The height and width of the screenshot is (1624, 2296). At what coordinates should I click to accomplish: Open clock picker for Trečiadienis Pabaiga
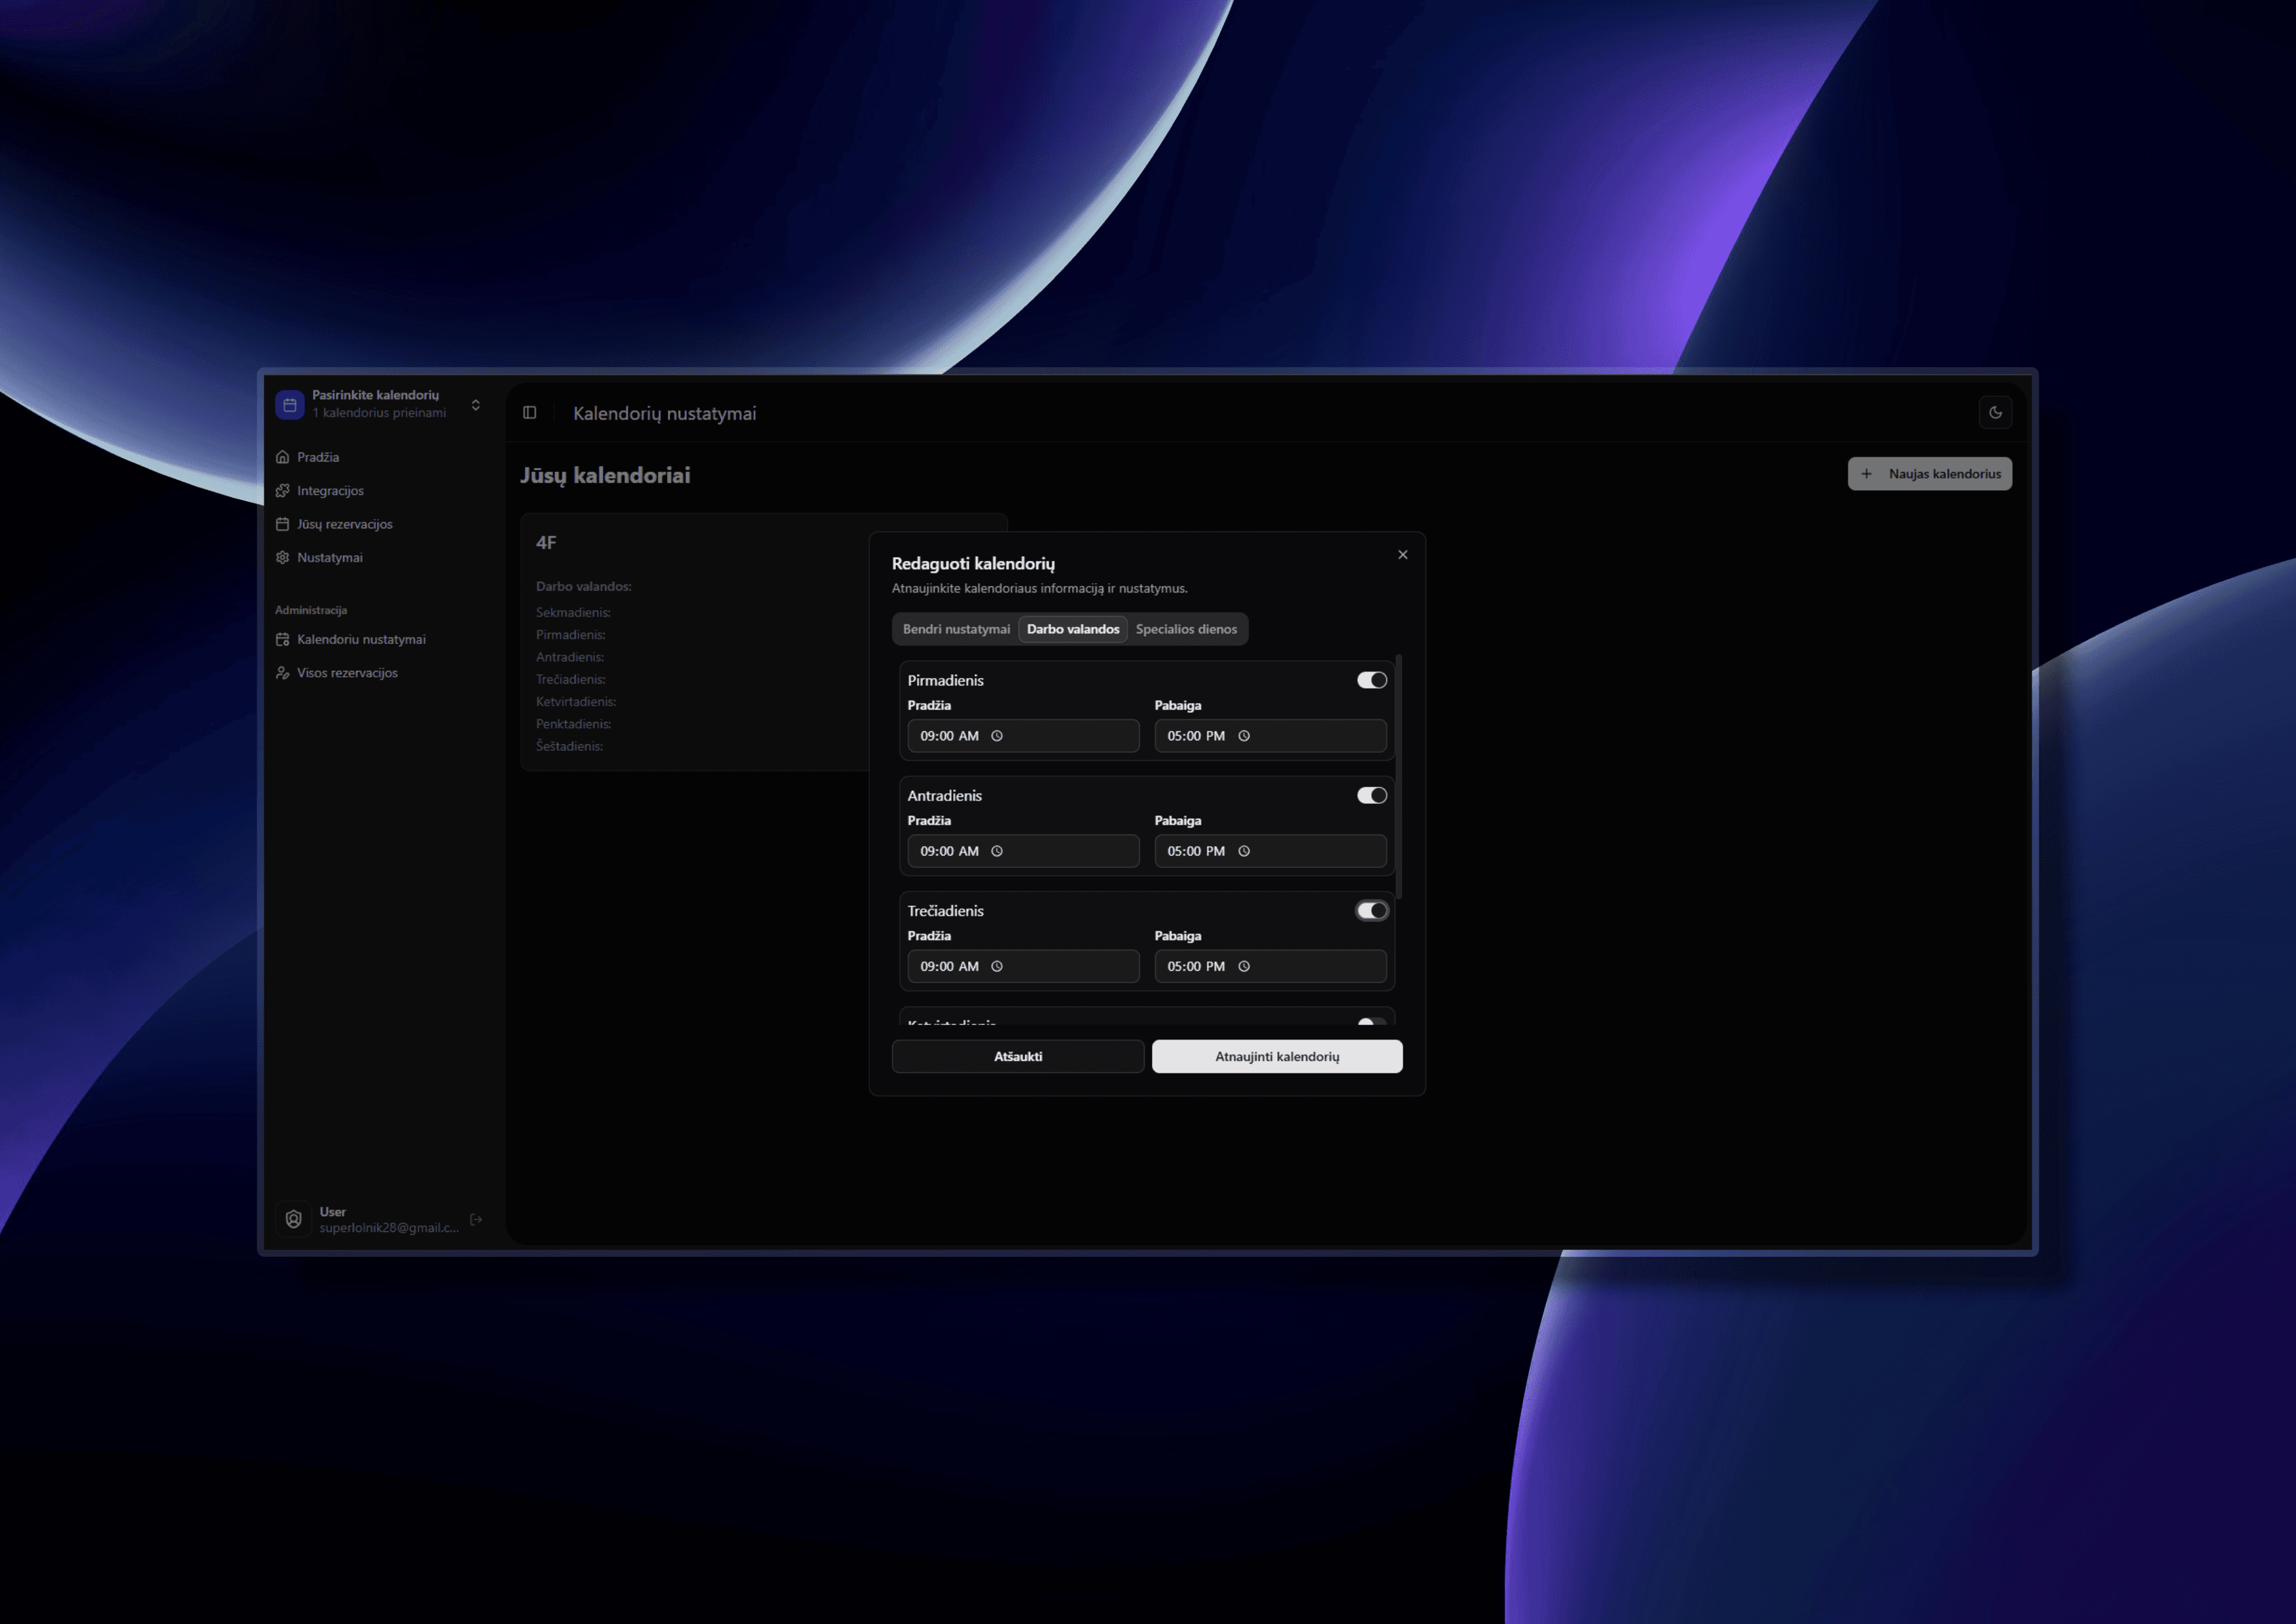[1244, 967]
